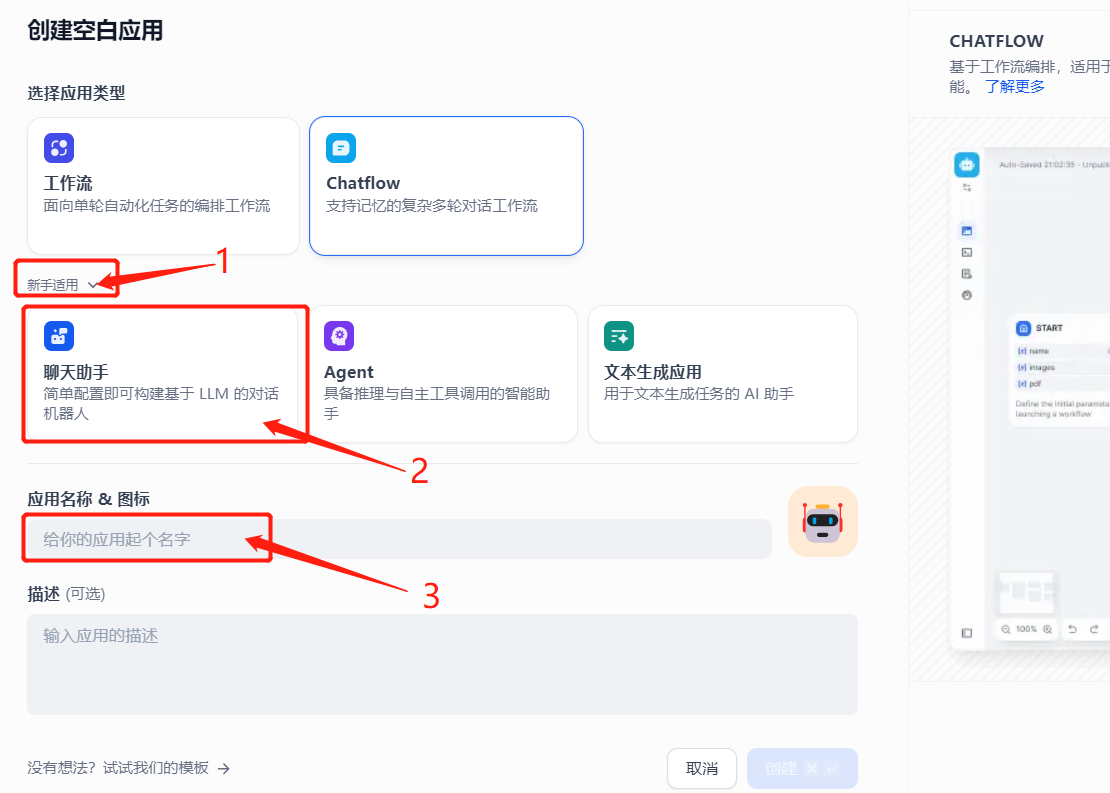Open the monitoring gauge icon in preview sidebar

point(967,295)
